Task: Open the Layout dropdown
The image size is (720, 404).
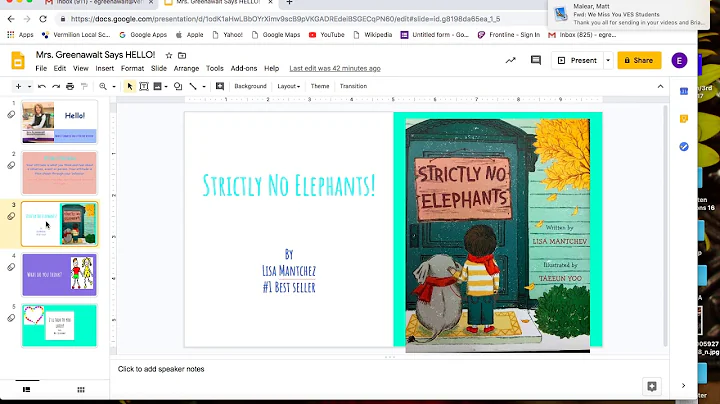Action: [x=289, y=86]
